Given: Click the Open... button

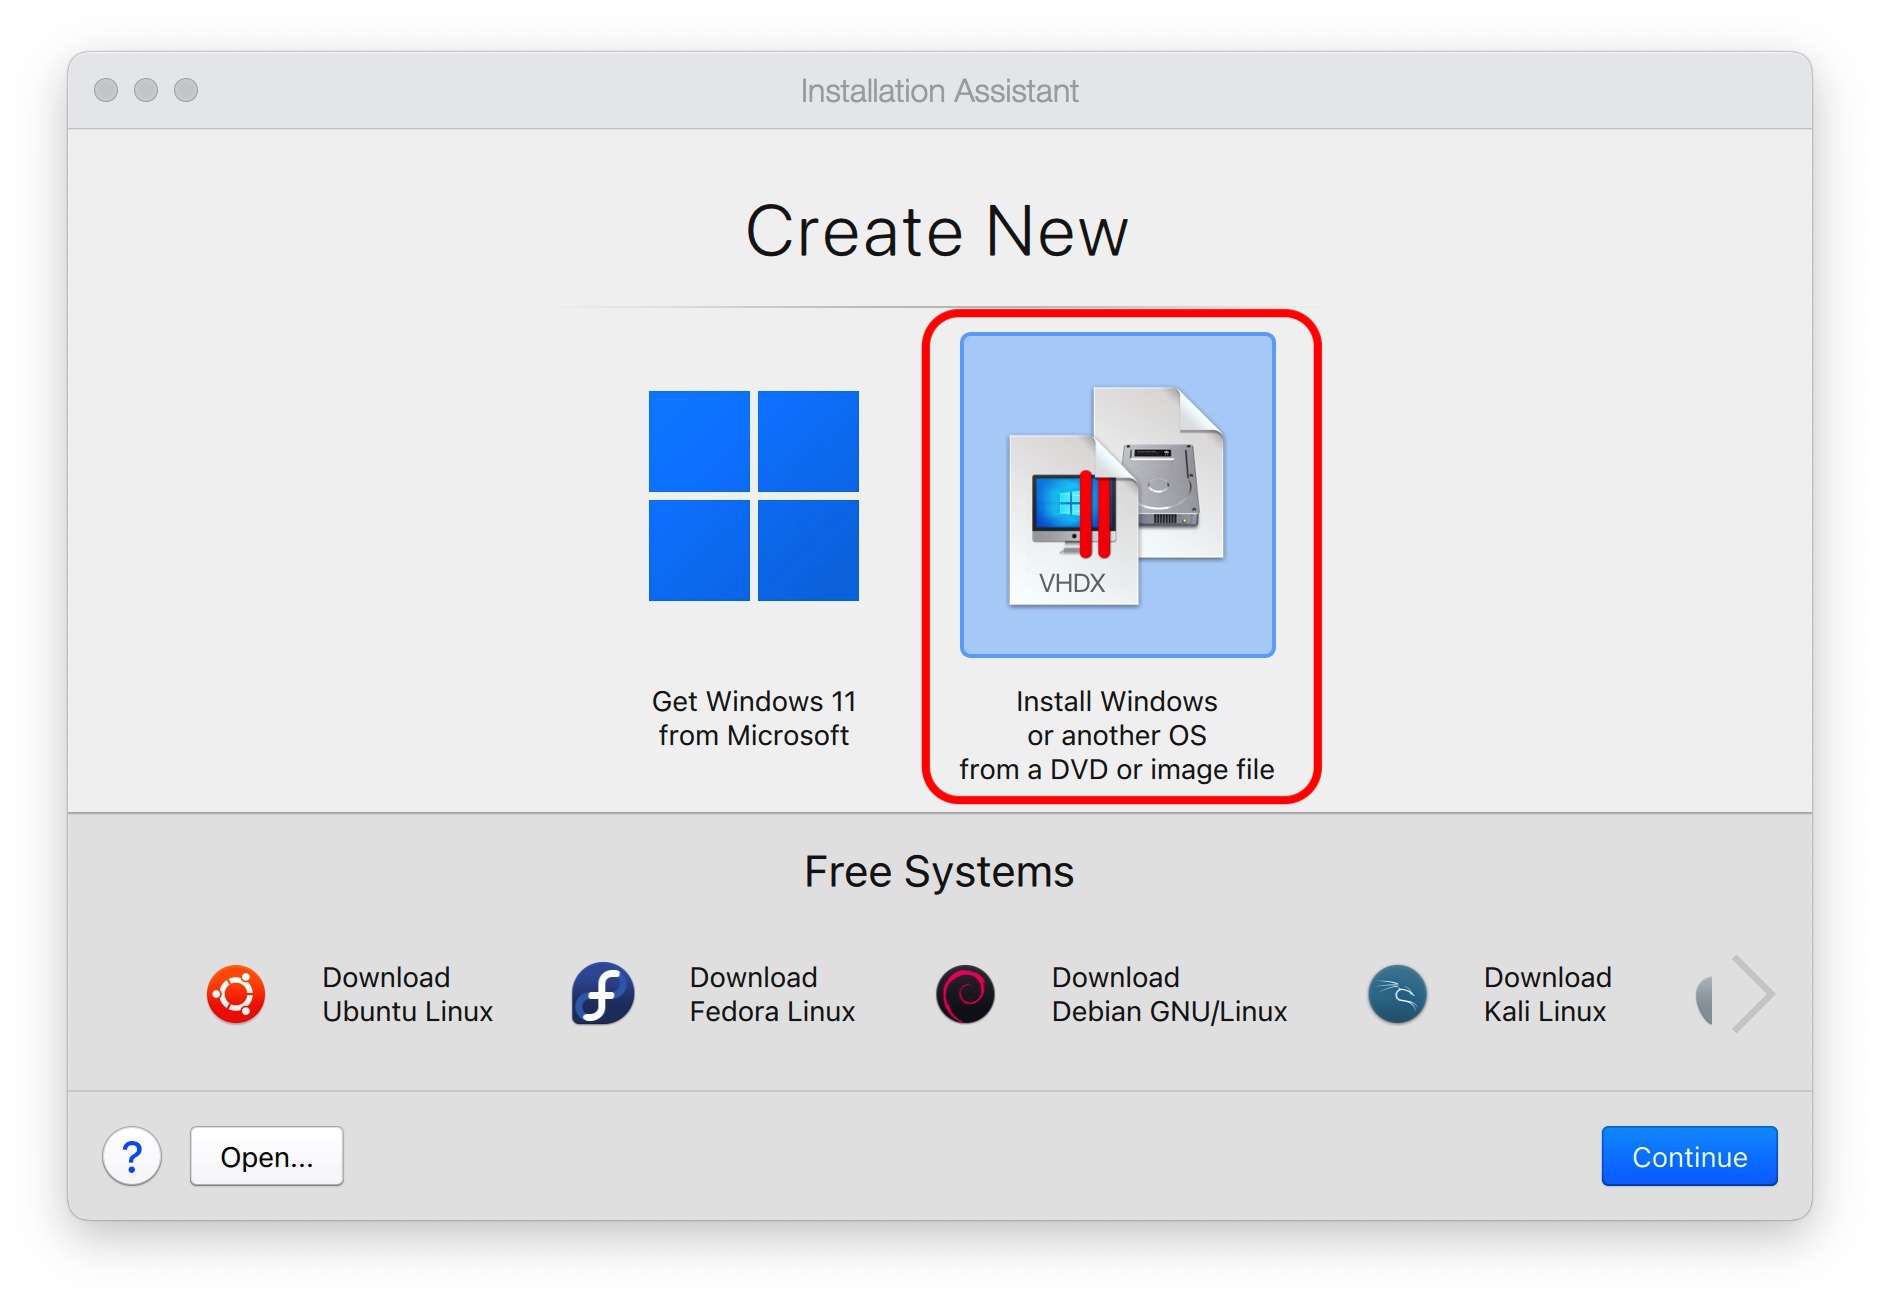Looking at the screenshot, I should click(x=266, y=1156).
